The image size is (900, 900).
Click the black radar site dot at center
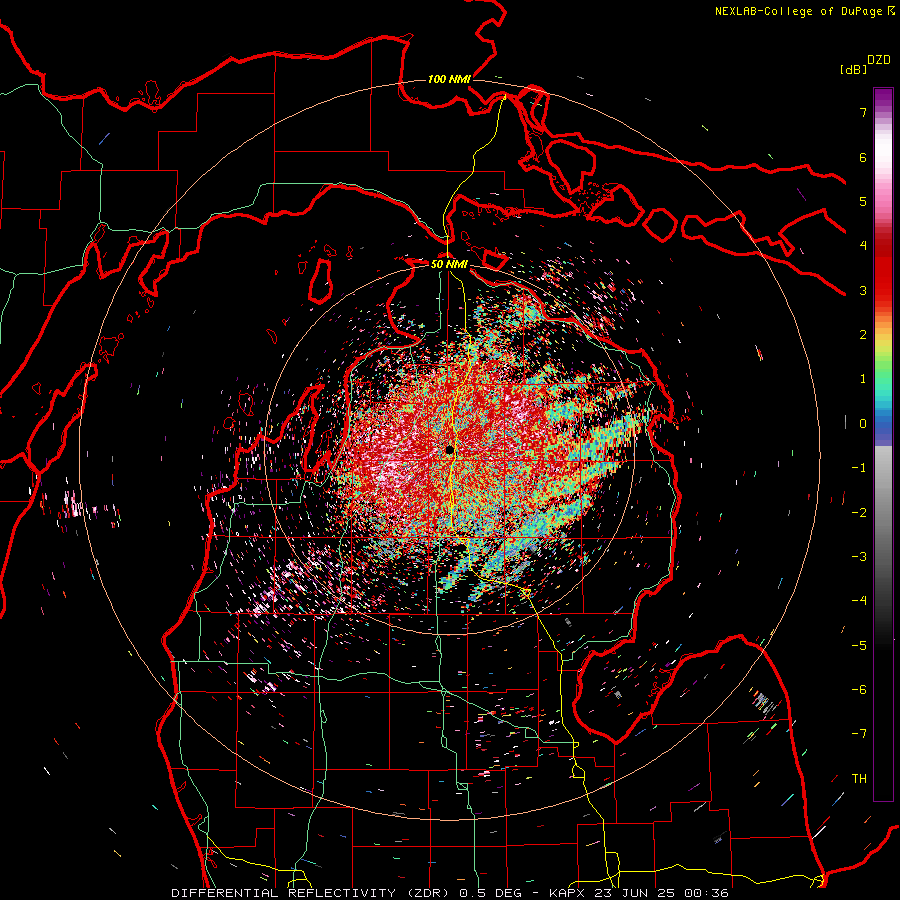[450, 450]
